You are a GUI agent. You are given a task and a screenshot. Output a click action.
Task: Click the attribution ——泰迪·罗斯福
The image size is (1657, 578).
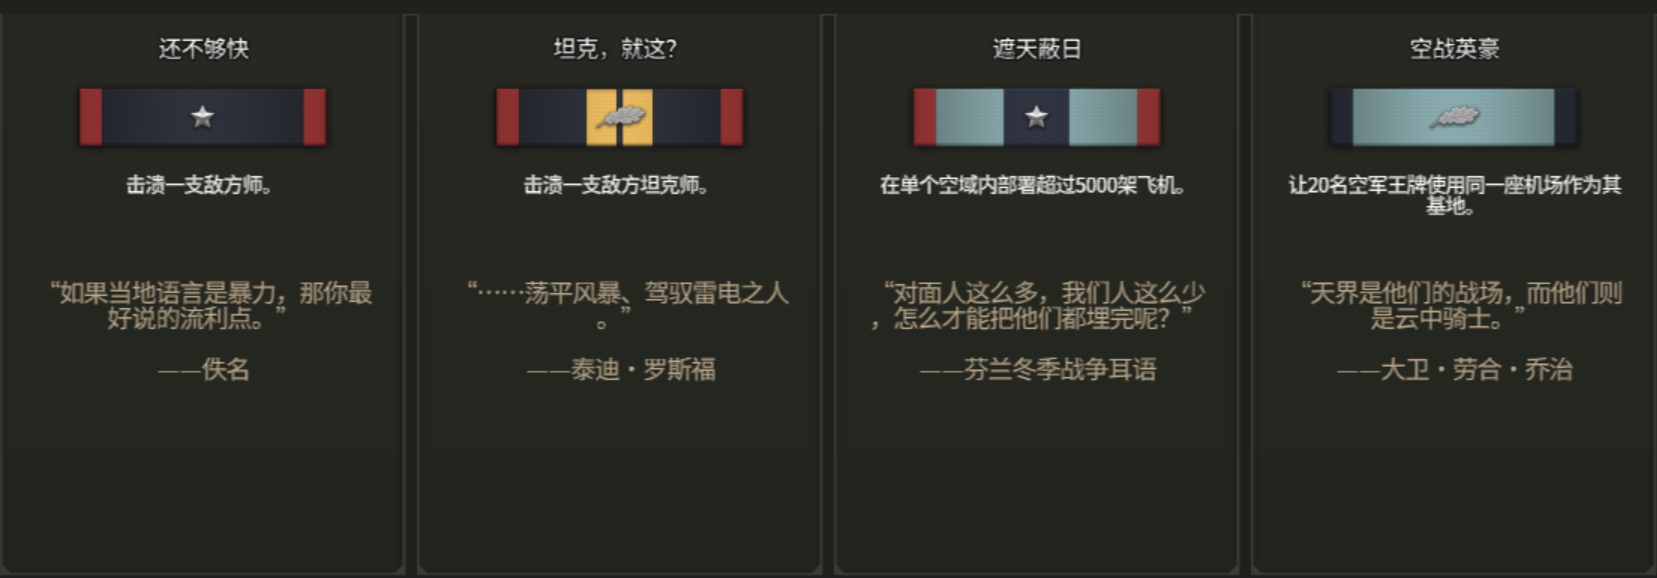point(621,370)
